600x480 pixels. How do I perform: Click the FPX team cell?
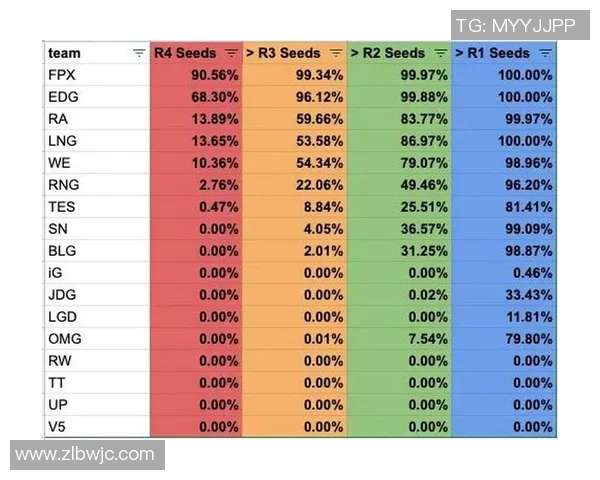[97, 75]
